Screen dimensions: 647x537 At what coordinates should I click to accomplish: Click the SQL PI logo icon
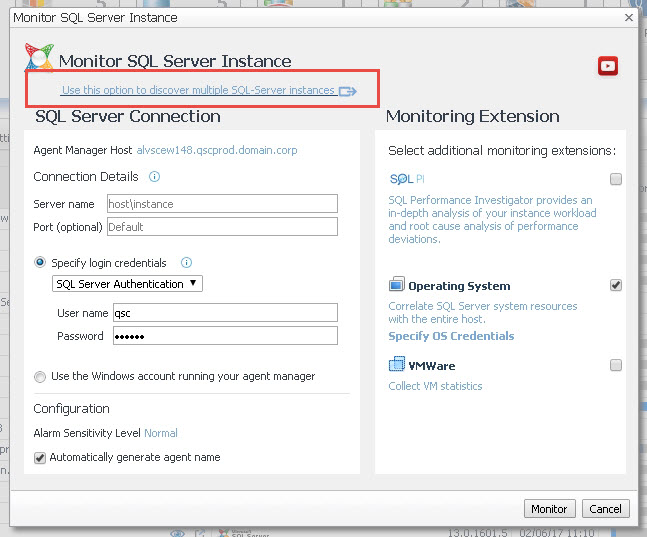(x=401, y=179)
